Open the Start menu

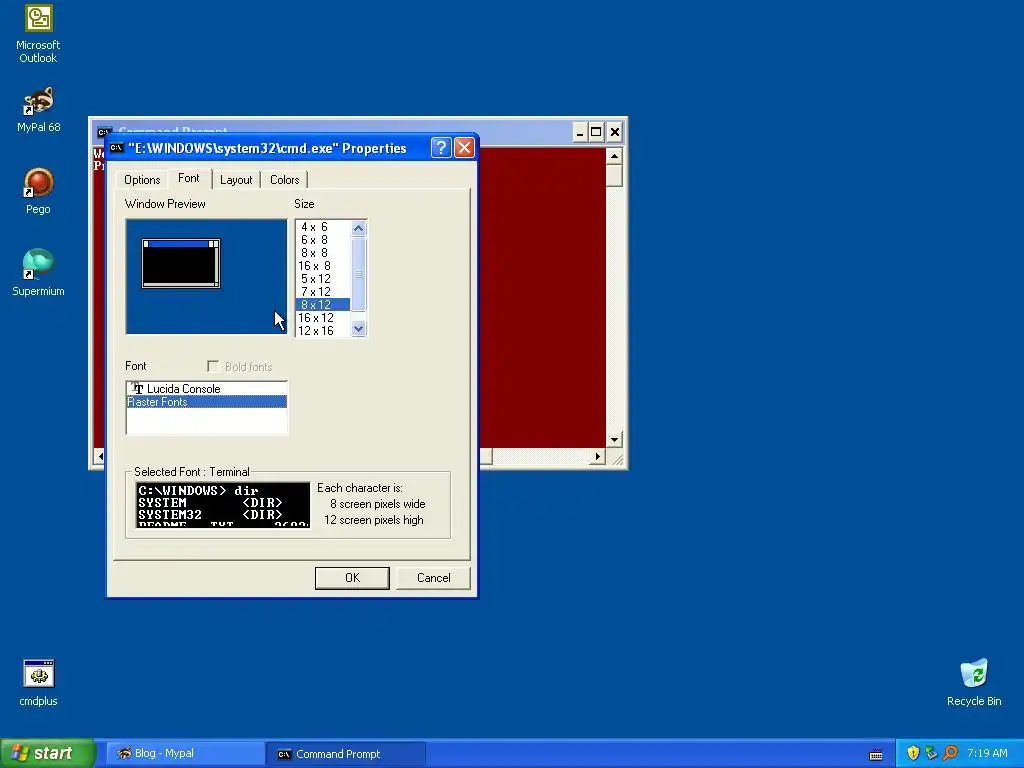pyautogui.click(x=48, y=753)
